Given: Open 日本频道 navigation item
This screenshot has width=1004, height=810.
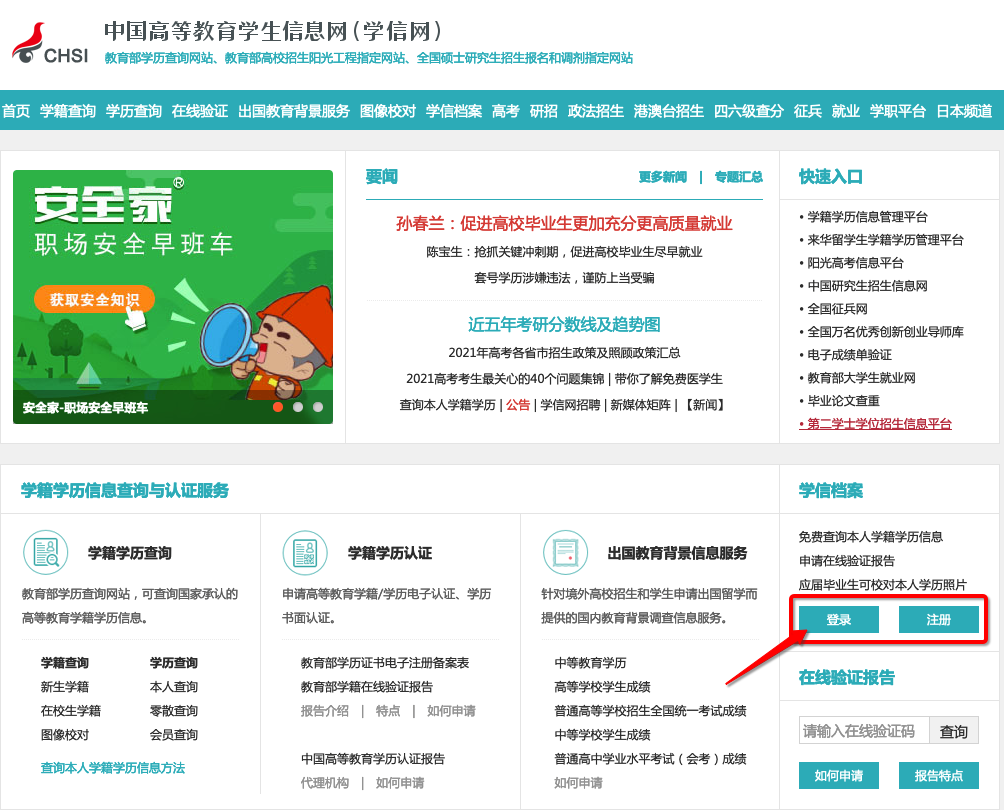Looking at the screenshot, I should pos(964,111).
